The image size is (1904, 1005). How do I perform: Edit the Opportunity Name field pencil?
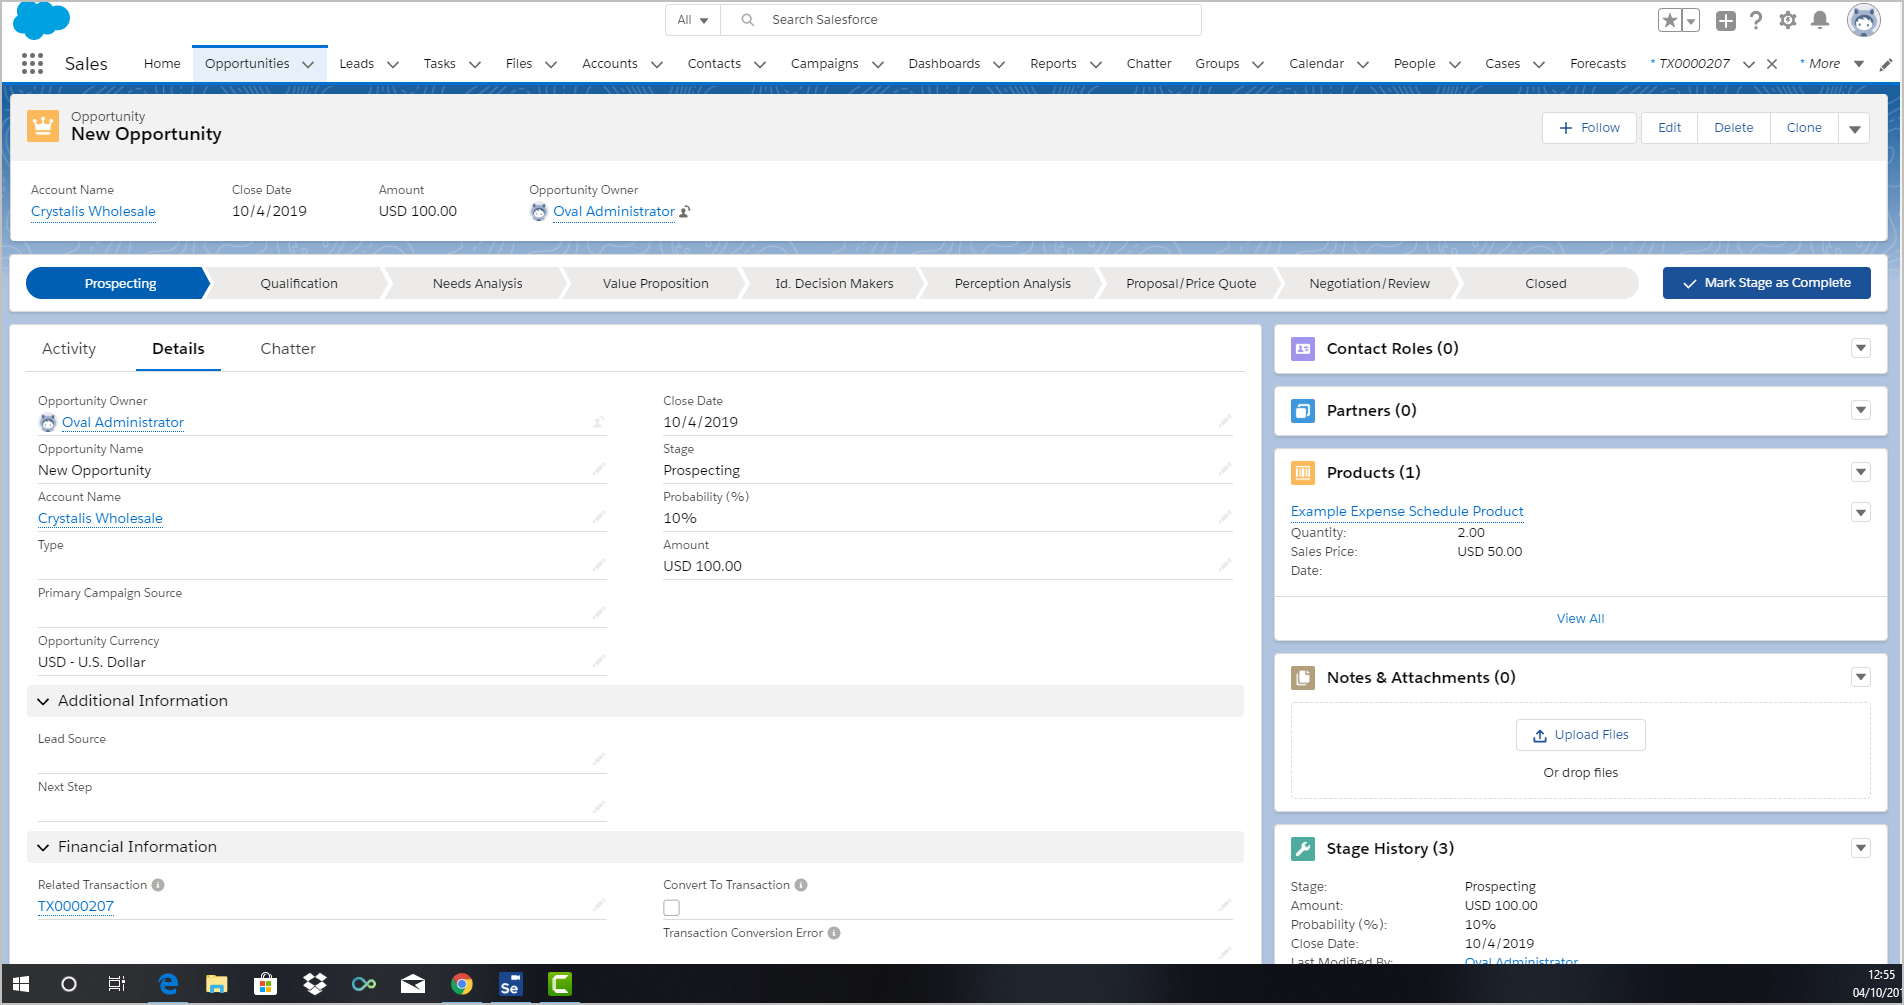pyautogui.click(x=599, y=469)
